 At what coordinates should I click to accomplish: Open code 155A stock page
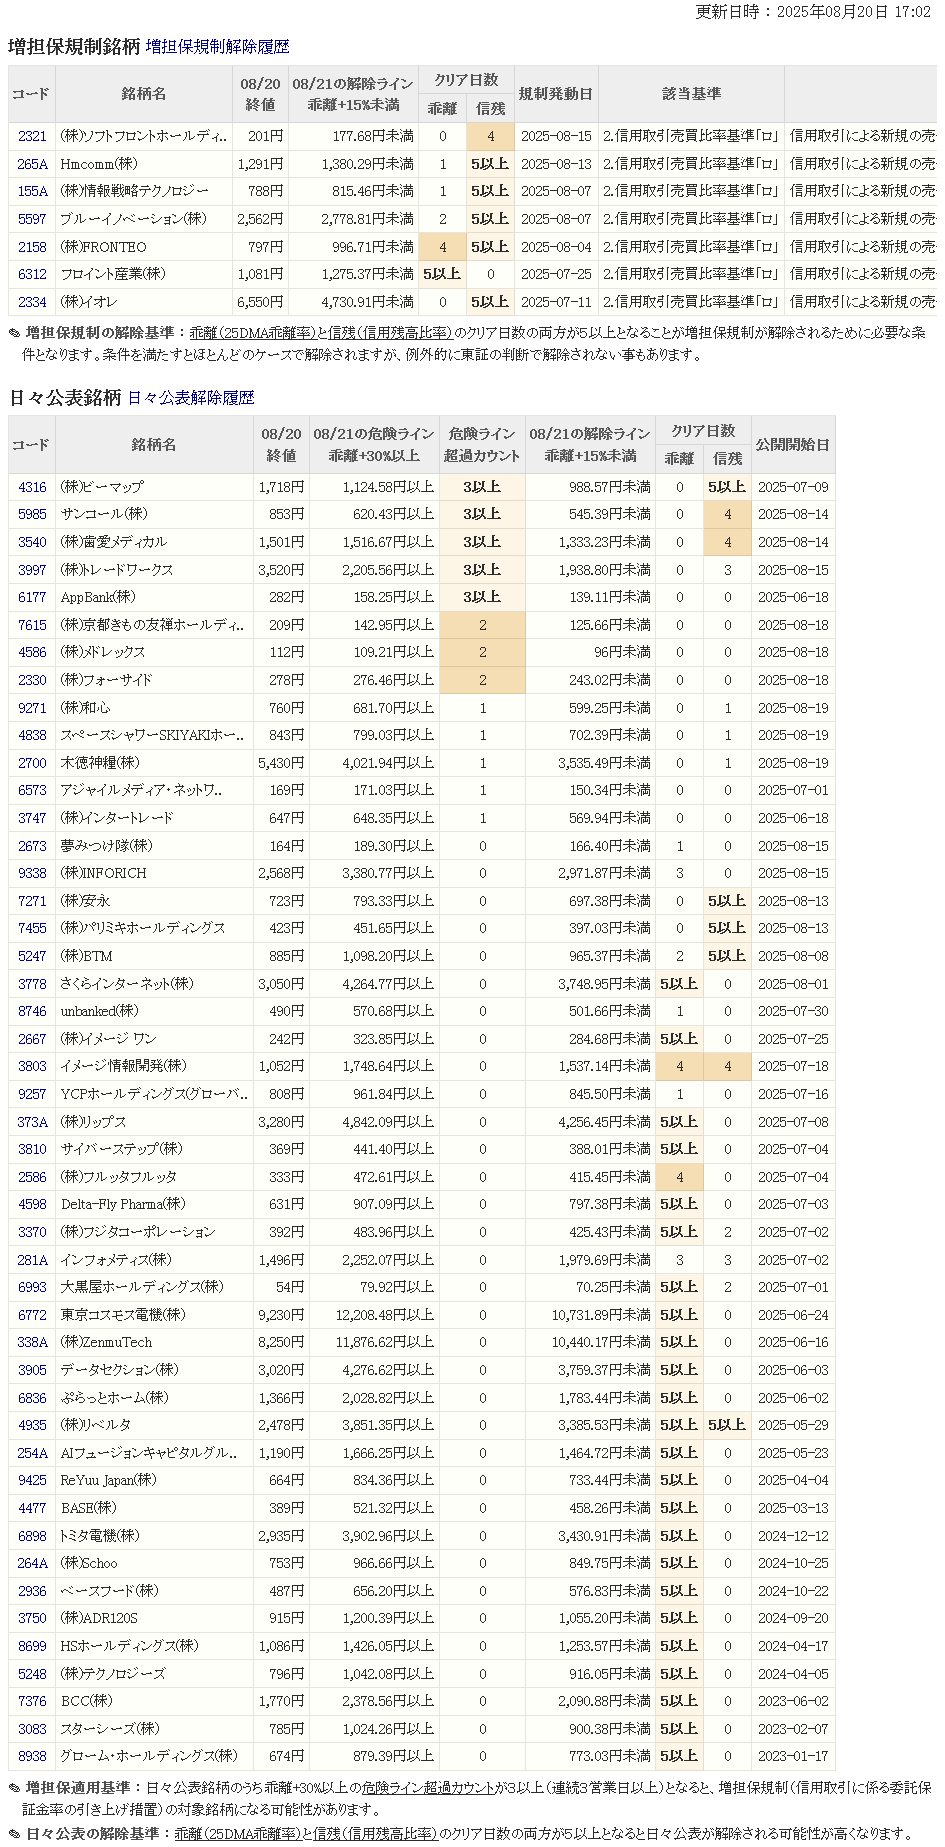click(x=32, y=191)
